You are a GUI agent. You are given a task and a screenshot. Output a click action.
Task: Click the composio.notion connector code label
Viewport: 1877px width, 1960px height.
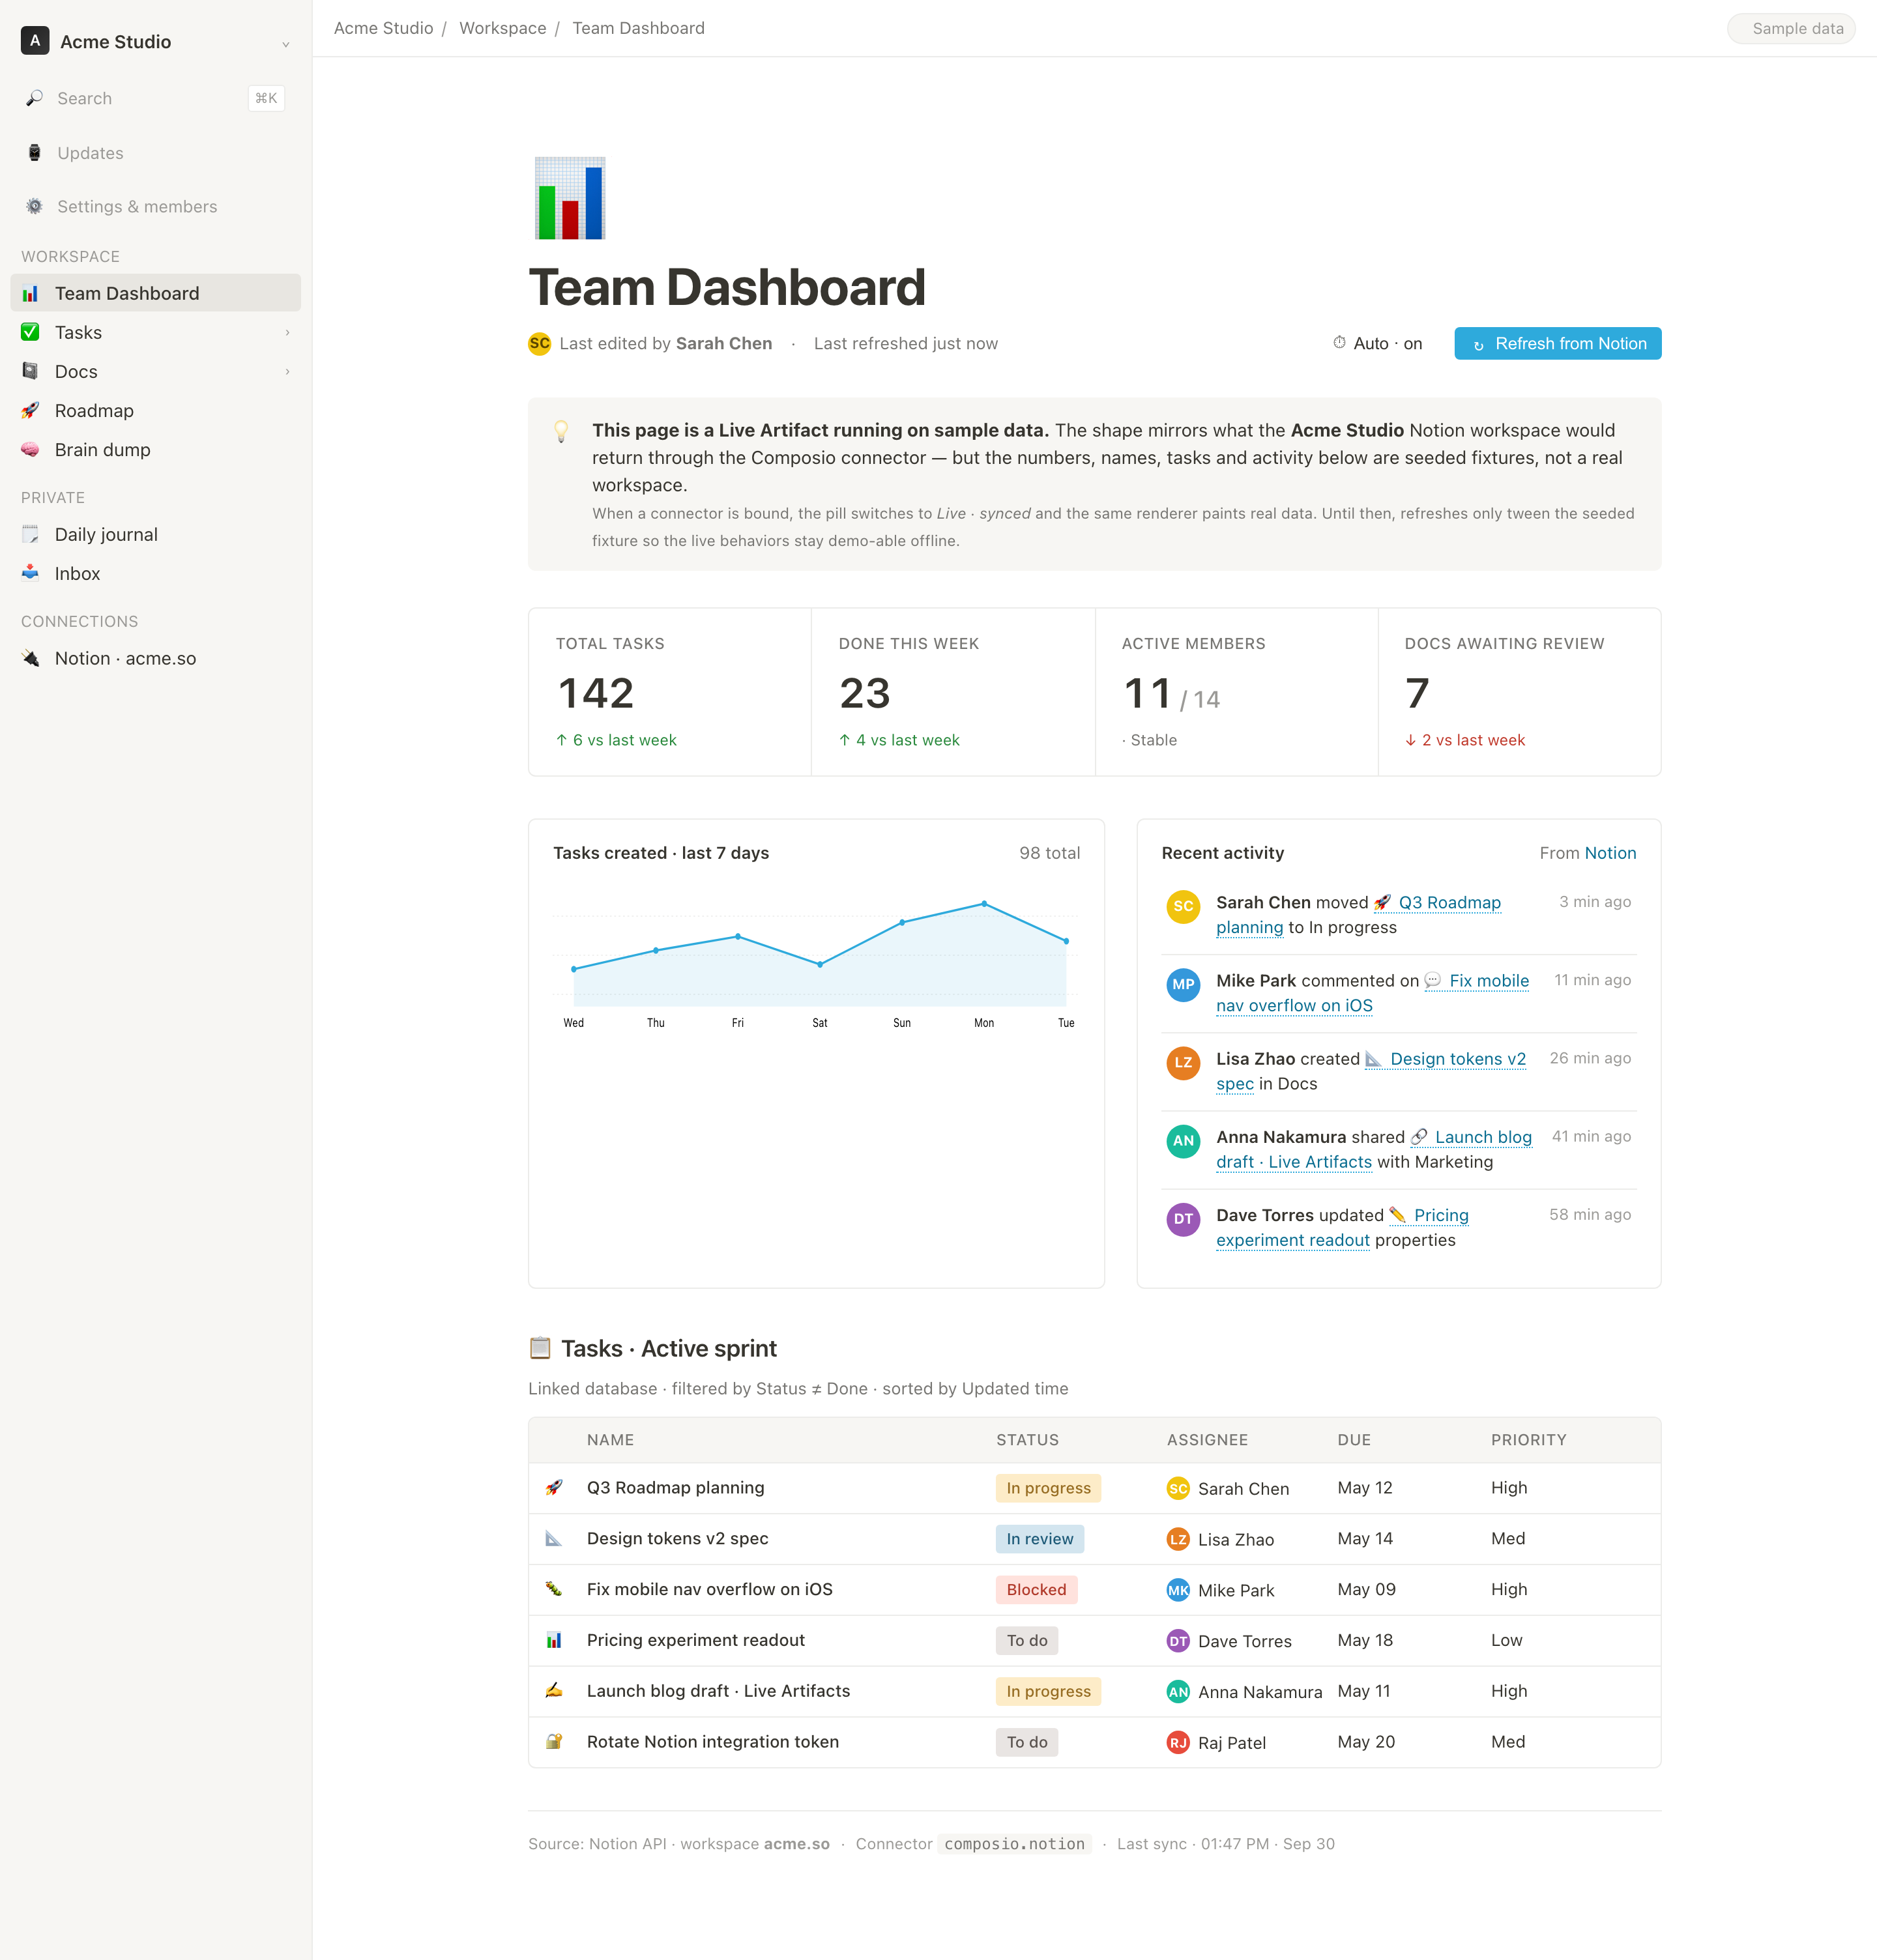click(x=1014, y=1844)
